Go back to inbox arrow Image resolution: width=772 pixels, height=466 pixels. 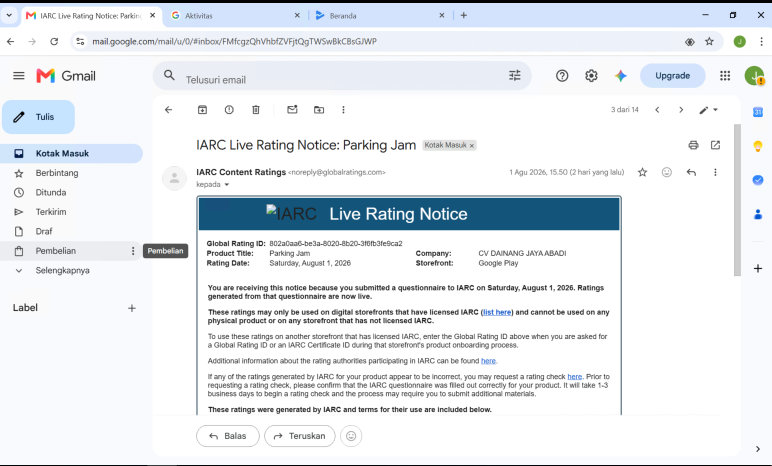click(x=168, y=109)
